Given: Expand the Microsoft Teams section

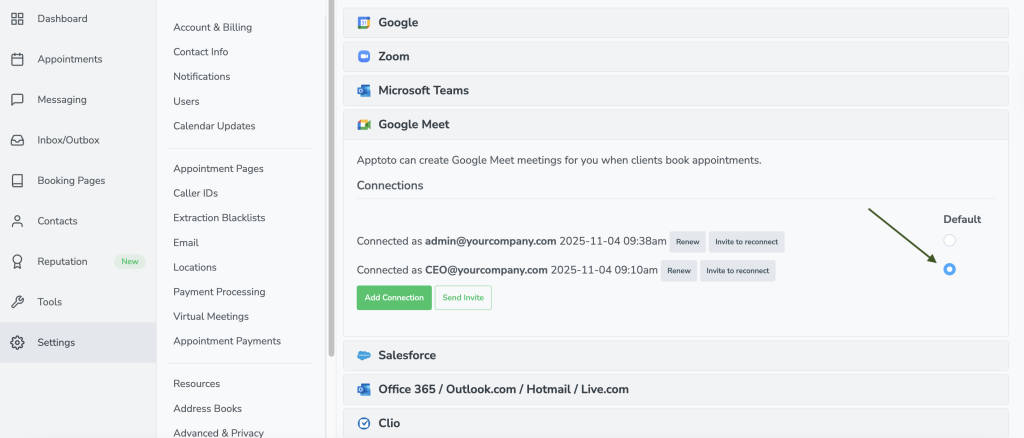Looking at the screenshot, I should (676, 91).
